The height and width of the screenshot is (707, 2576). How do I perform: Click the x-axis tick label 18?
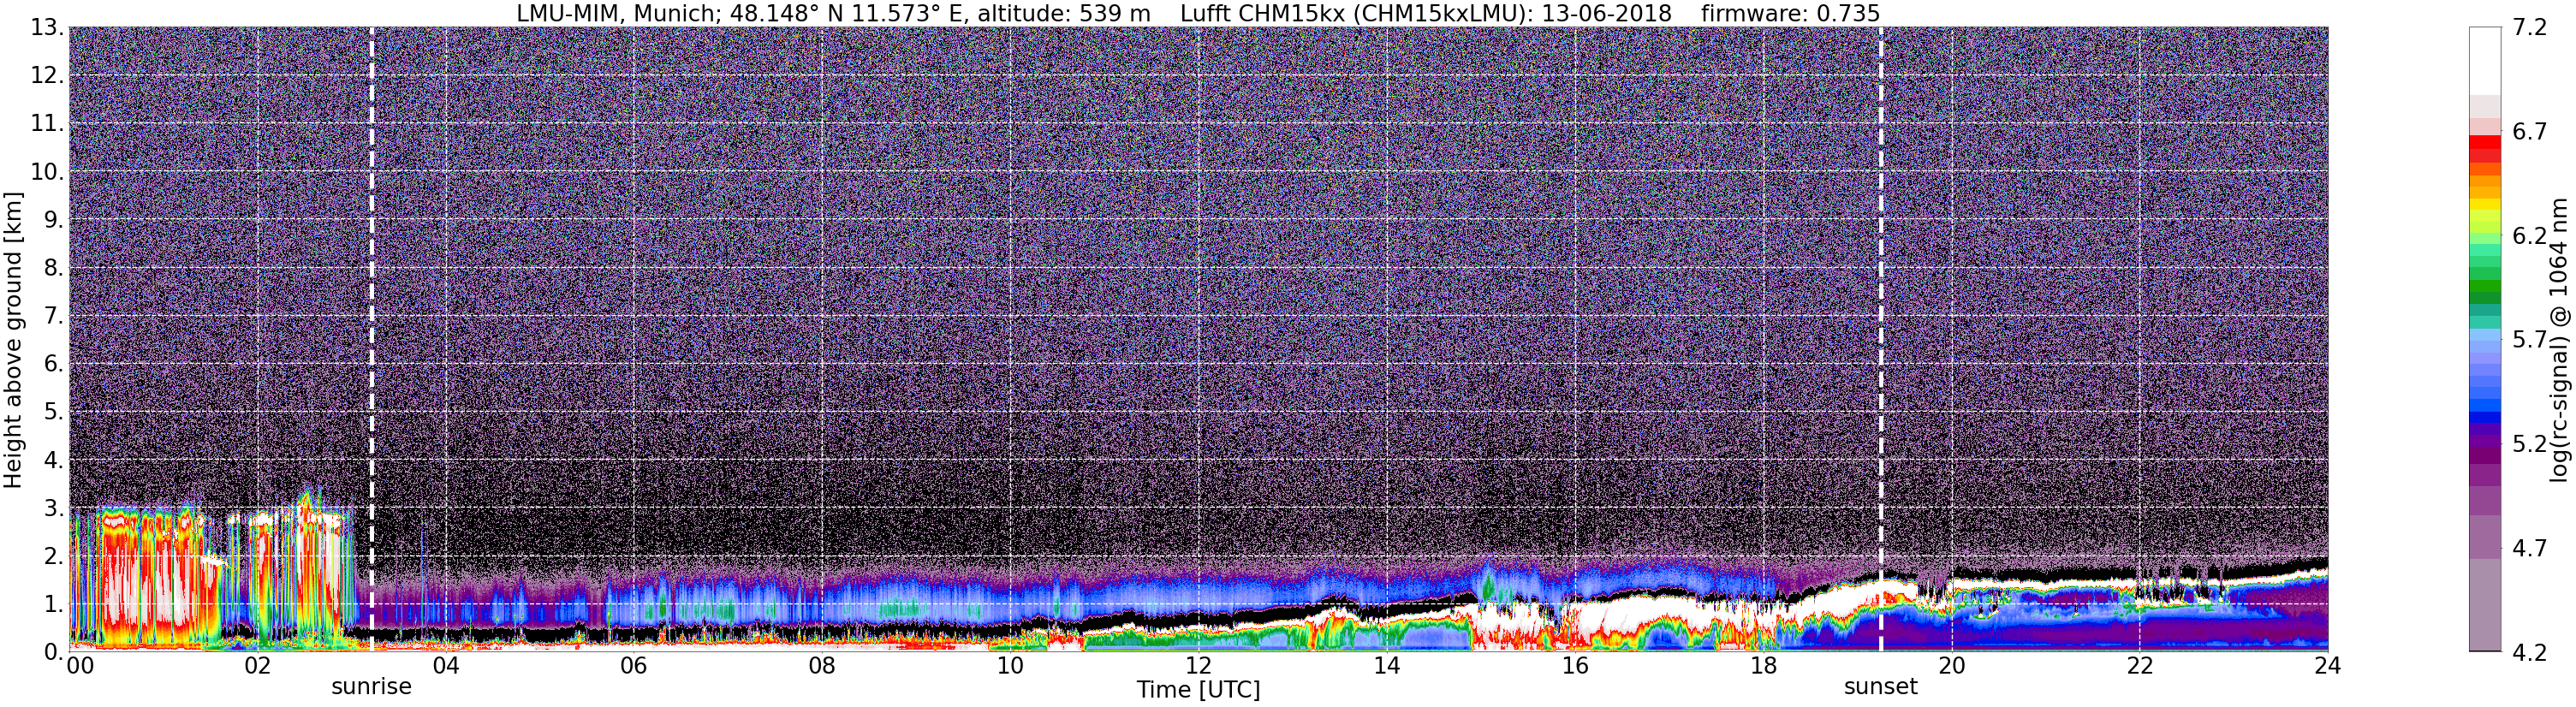click(1763, 666)
